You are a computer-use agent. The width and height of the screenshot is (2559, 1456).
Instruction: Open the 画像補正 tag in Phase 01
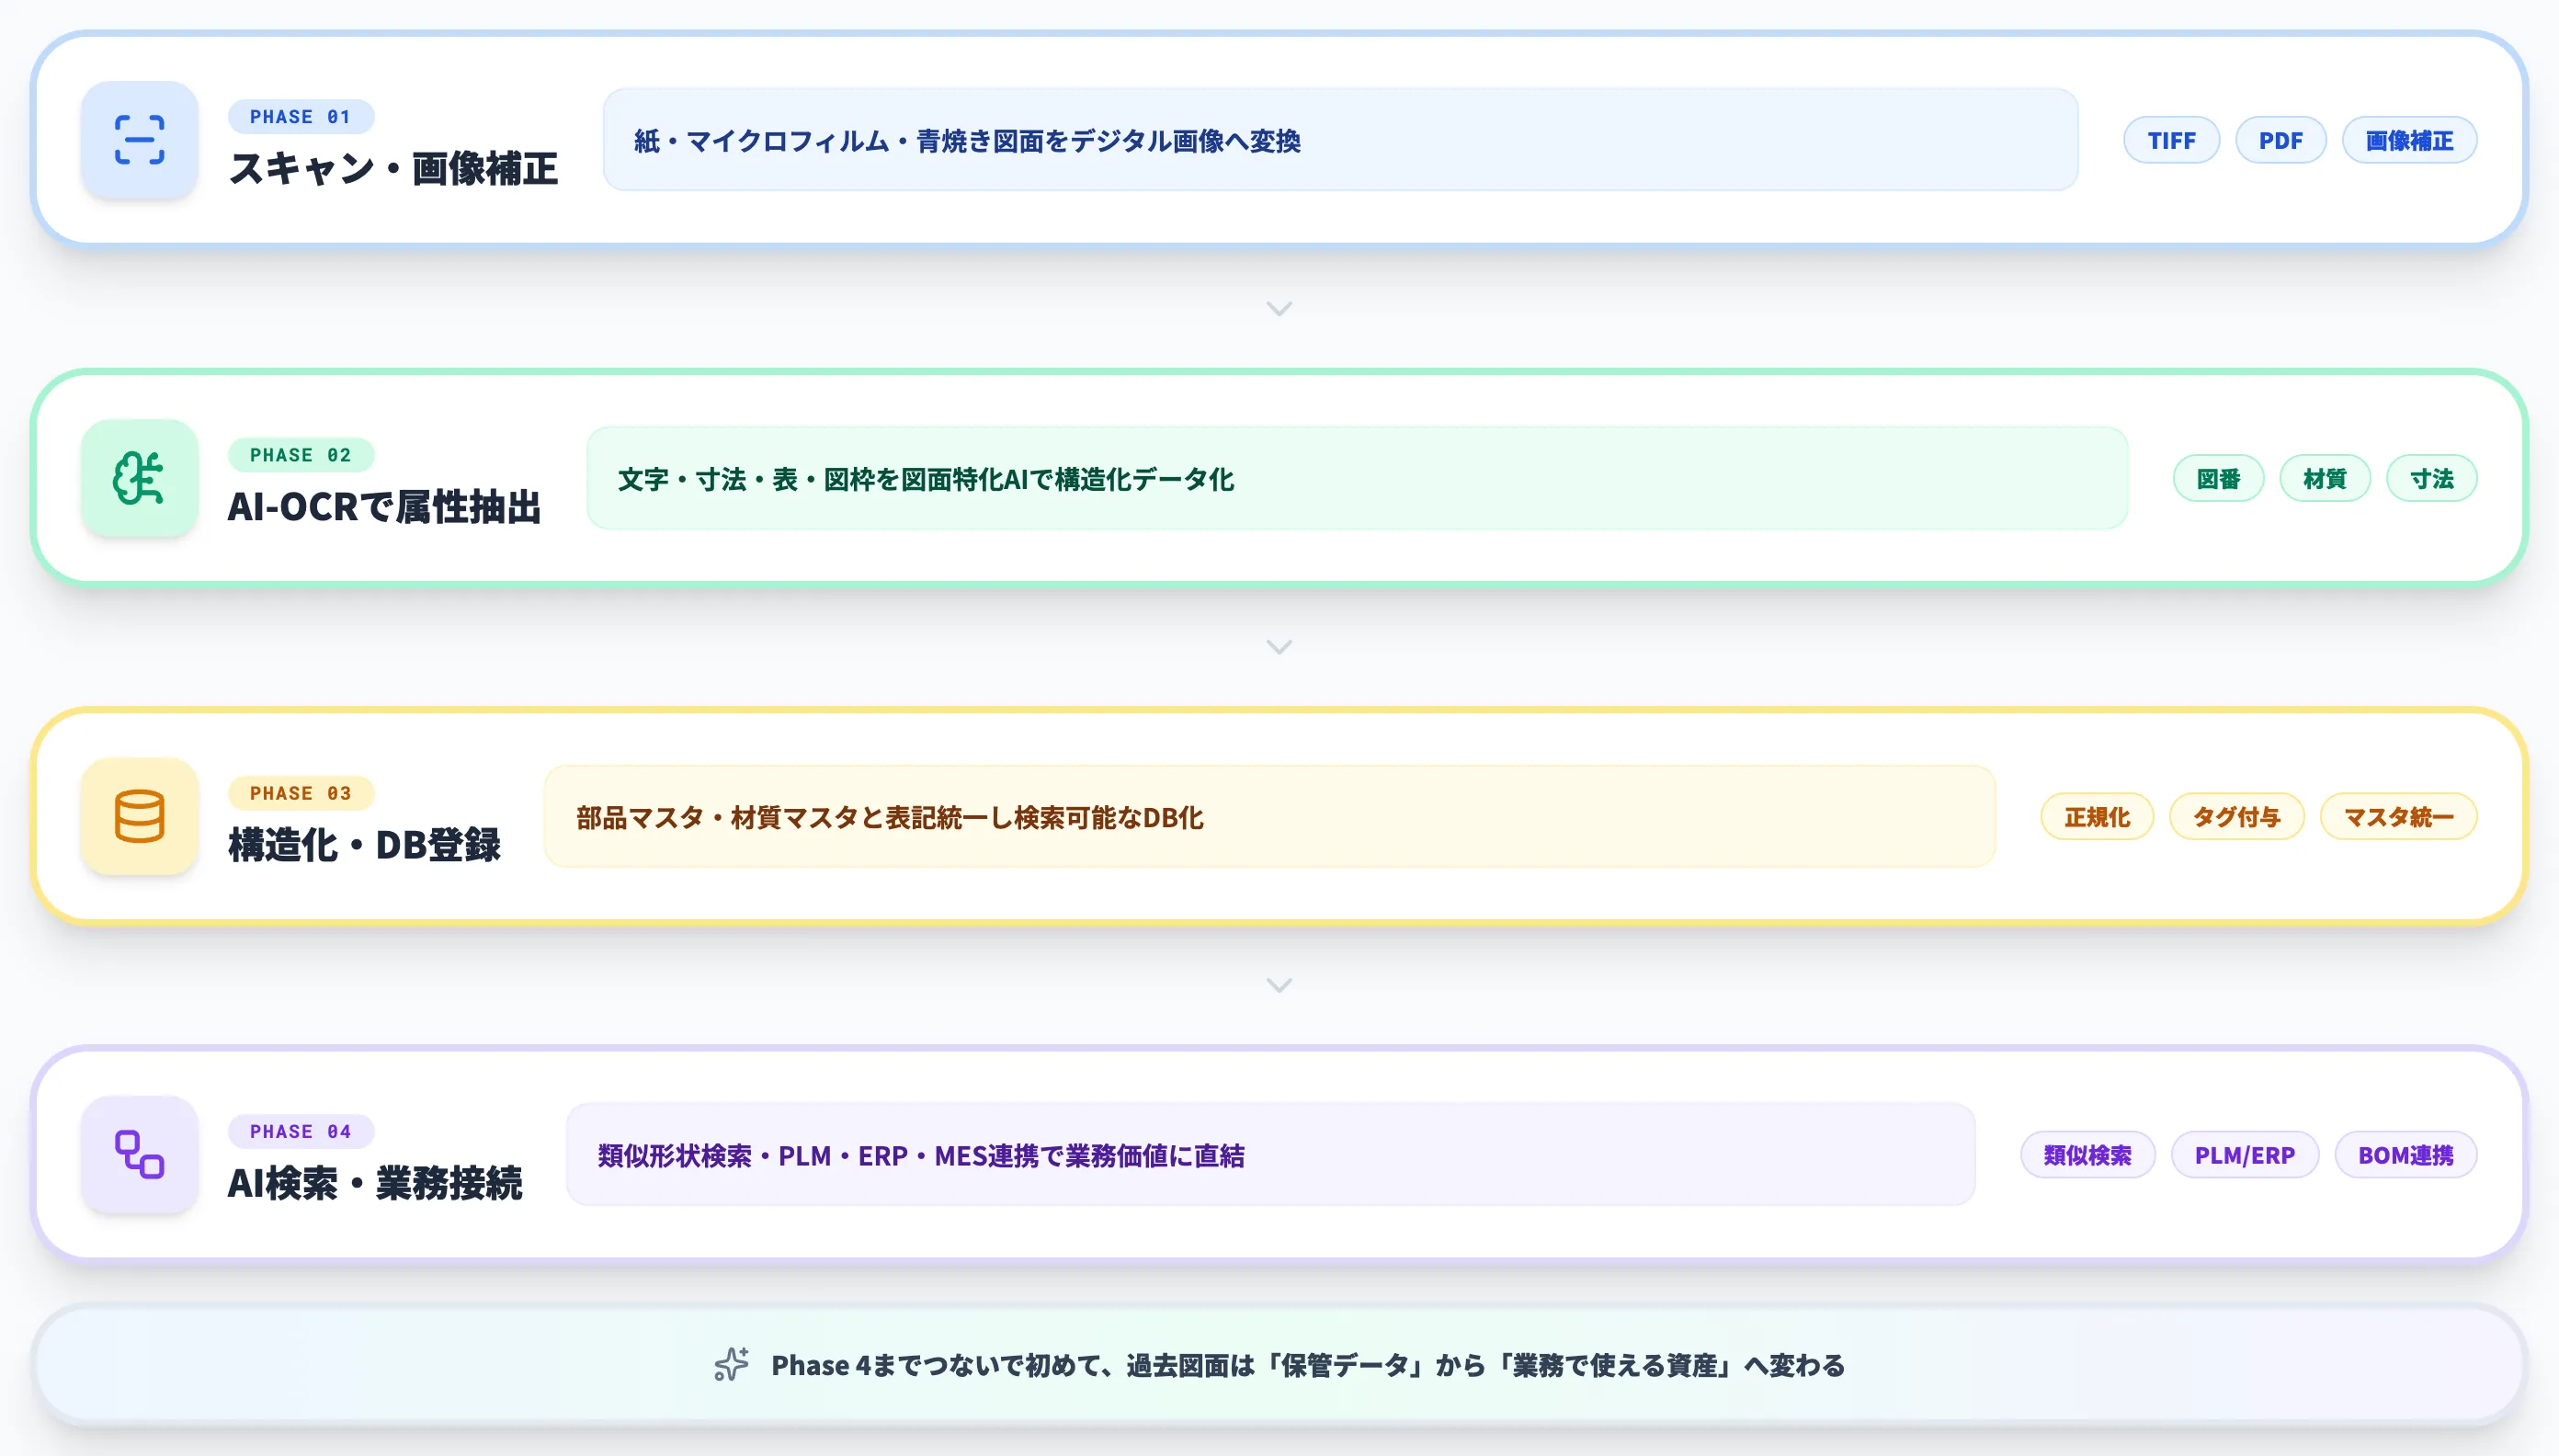point(2409,140)
